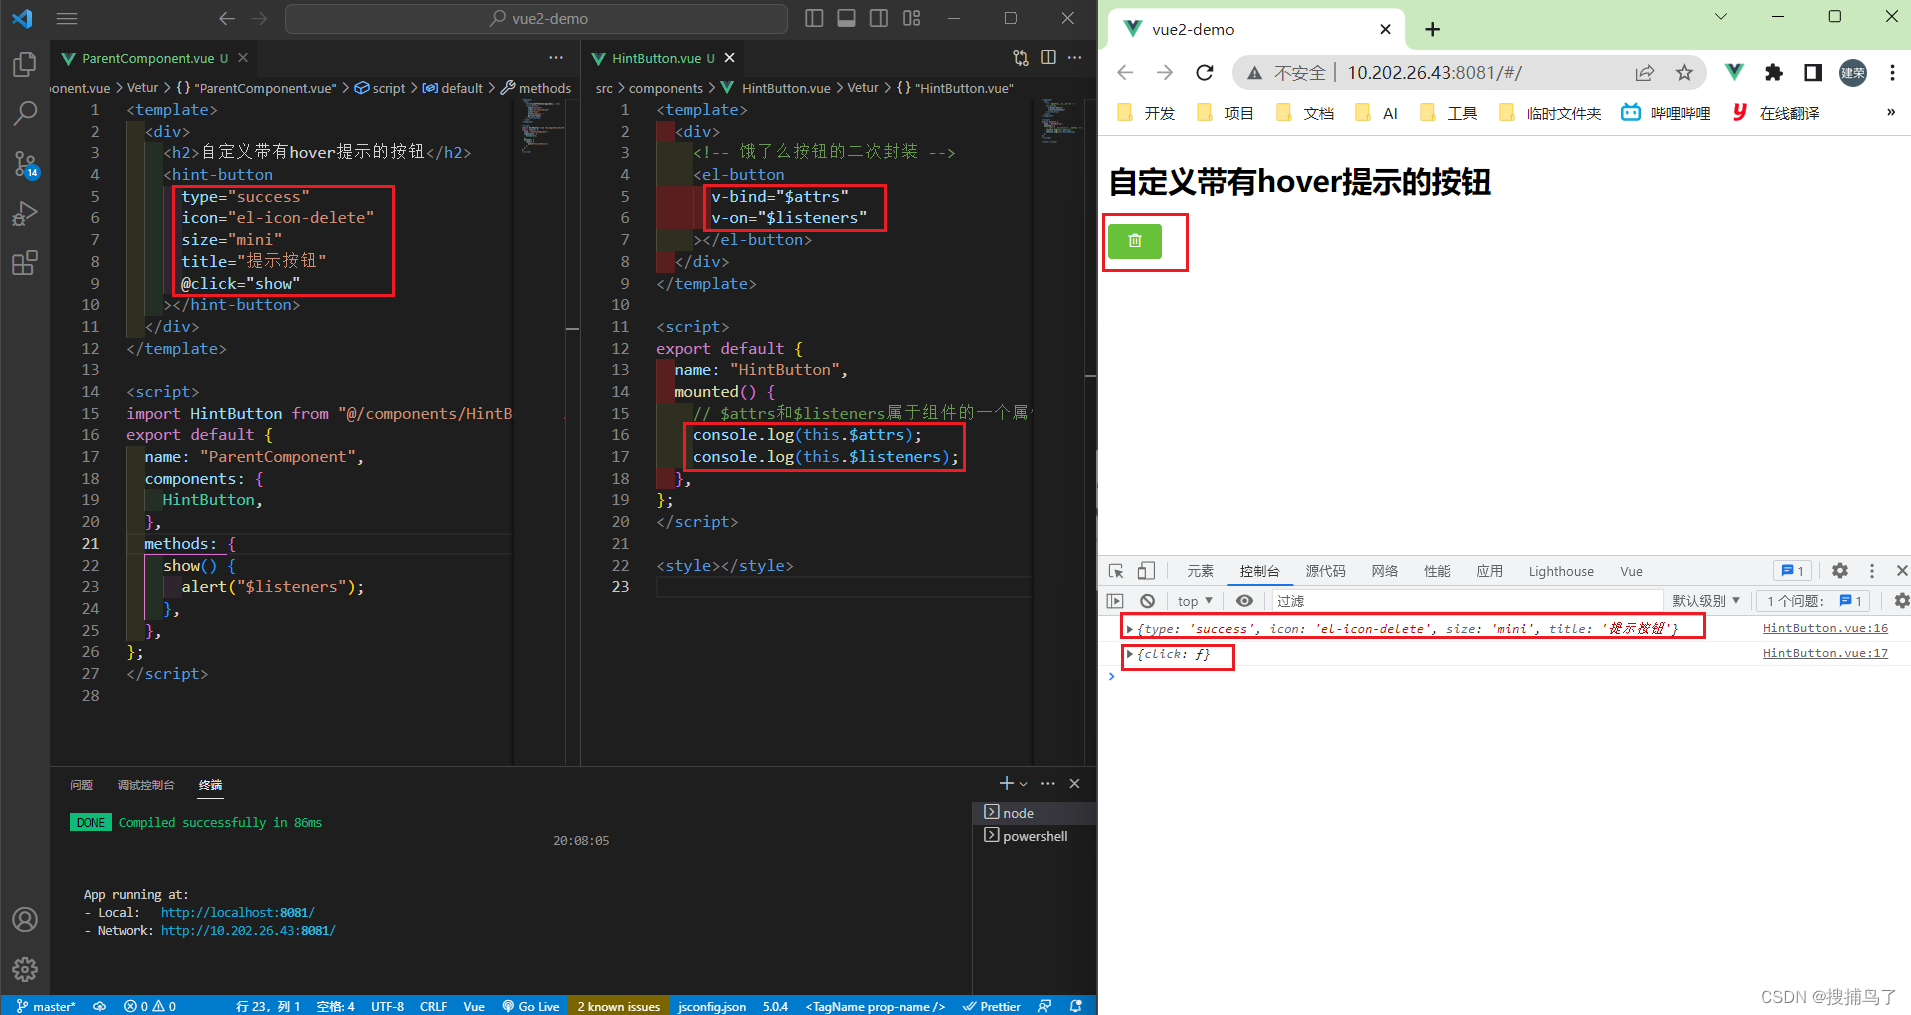This screenshot has height=1015, width=1911.
Task: Open the Accounts menu in activity bar
Action: 25,920
